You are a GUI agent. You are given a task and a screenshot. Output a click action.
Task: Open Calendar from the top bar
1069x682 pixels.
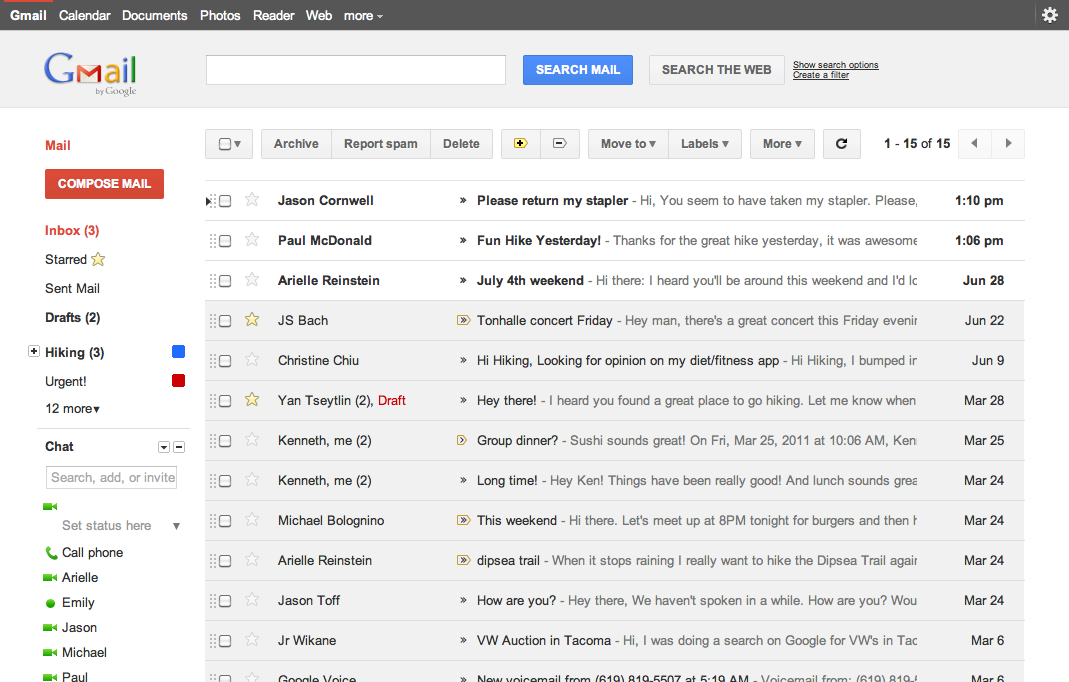[x=85, y=15]
